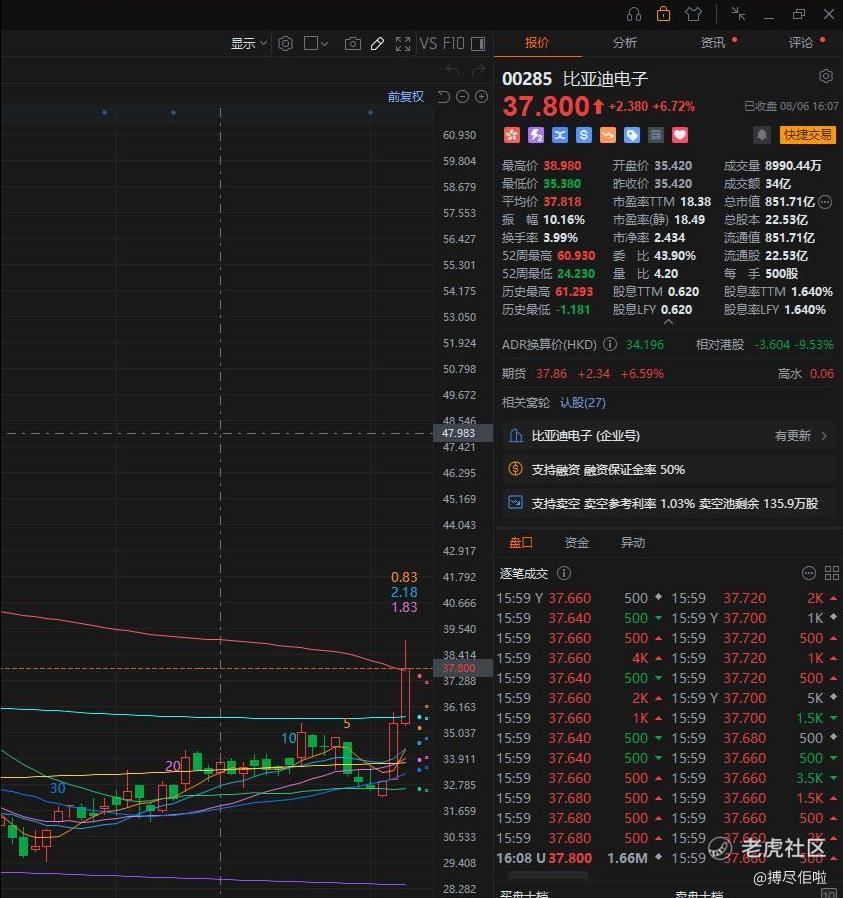This screenshot has width=843, height=898.
Task: Click the 快捷交易 quick trade button
Action: (807, 135)
